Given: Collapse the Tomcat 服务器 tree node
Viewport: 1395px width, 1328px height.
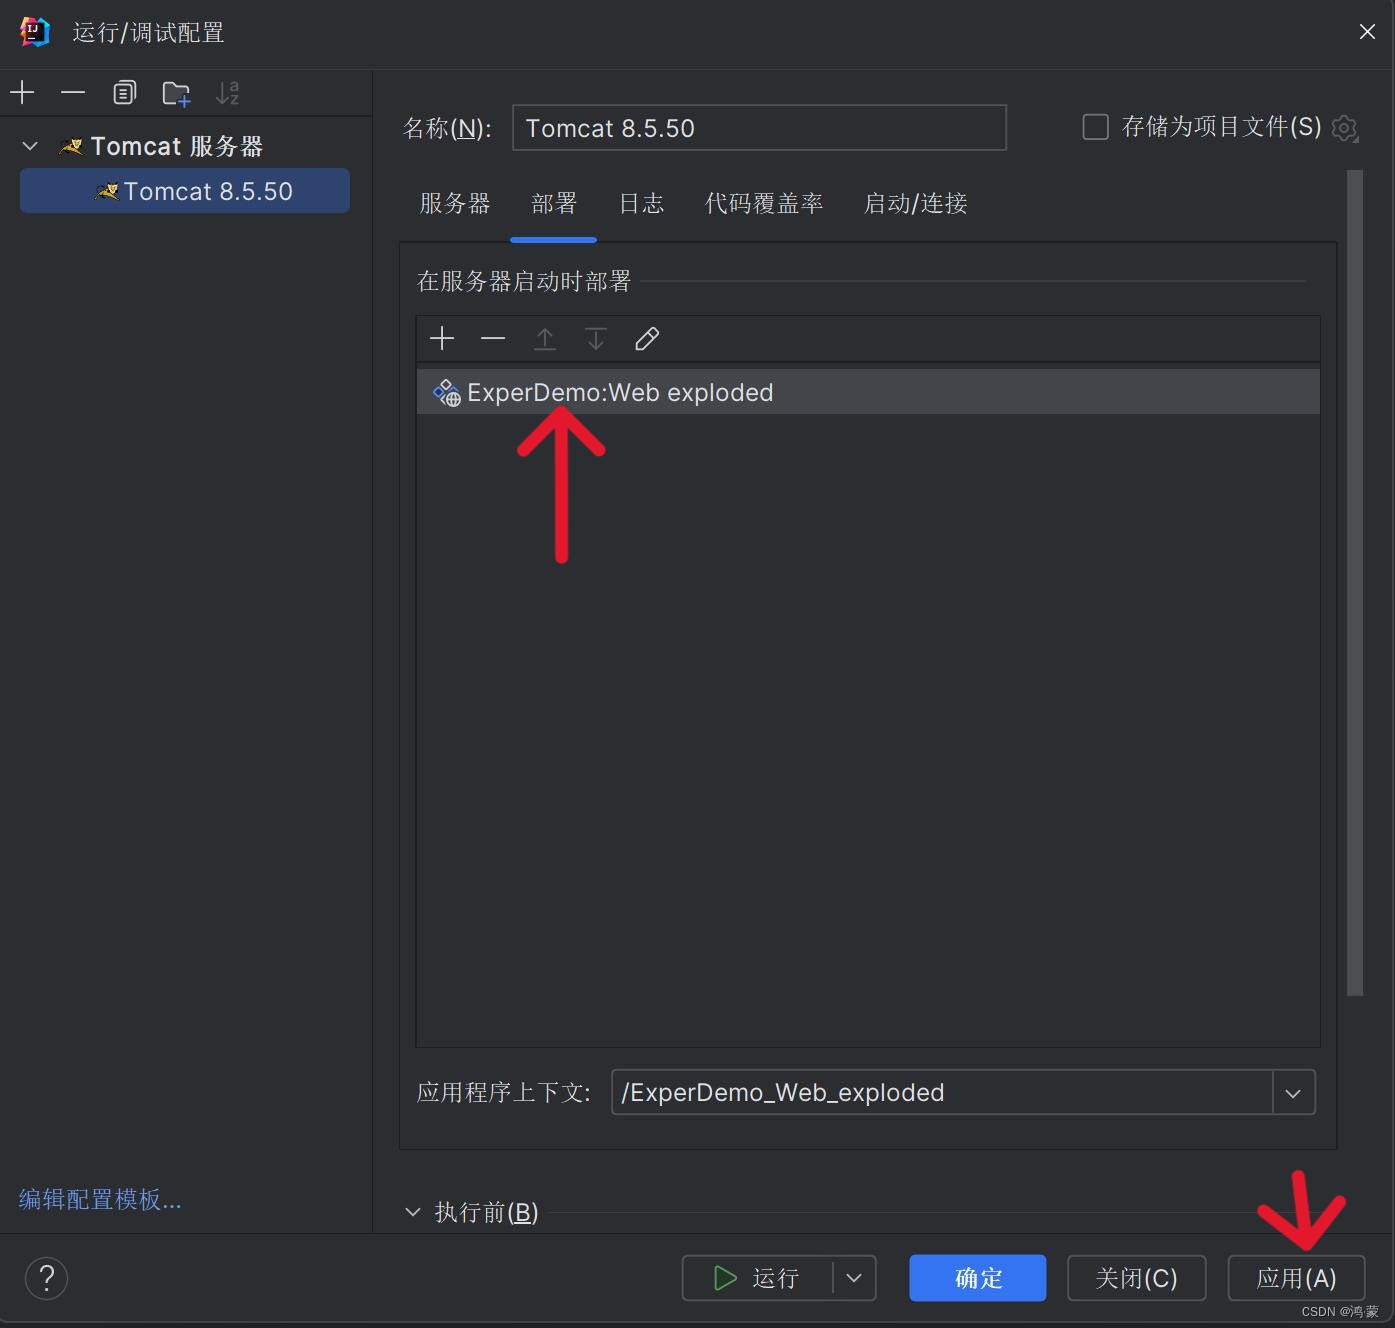Looking at the screenshot, I should point(30,146).
